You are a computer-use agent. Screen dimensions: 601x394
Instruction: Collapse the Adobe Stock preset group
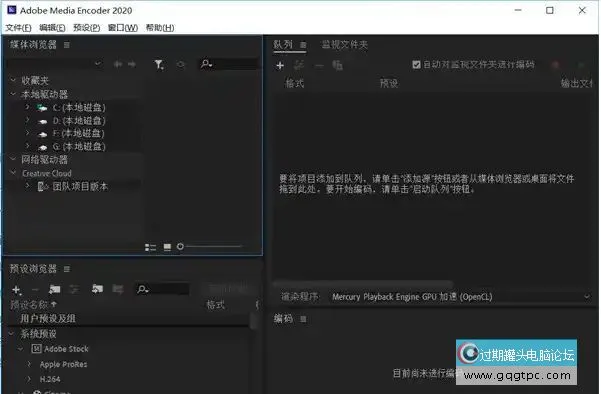click(20, 348)
